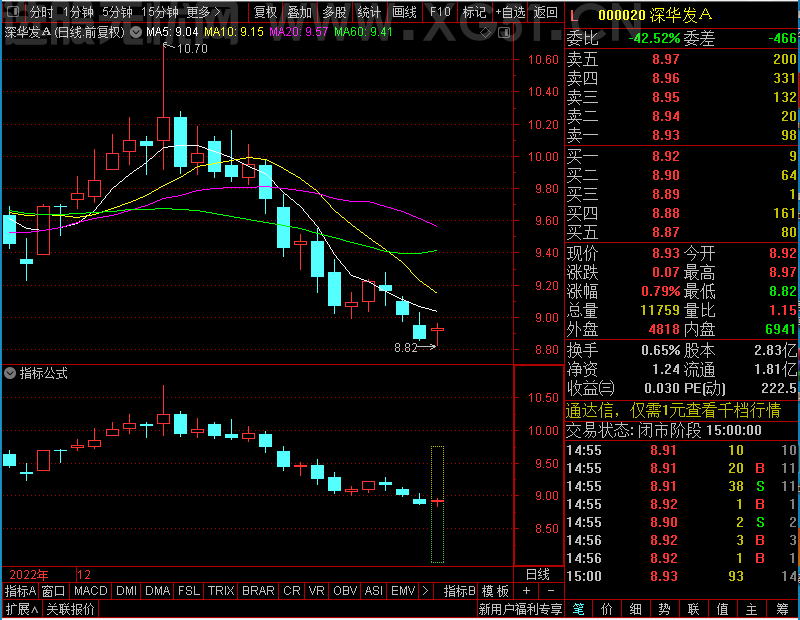Select the 5分钟 chart period
Screen dimensions: 800x620
click(x=117, y=12)
